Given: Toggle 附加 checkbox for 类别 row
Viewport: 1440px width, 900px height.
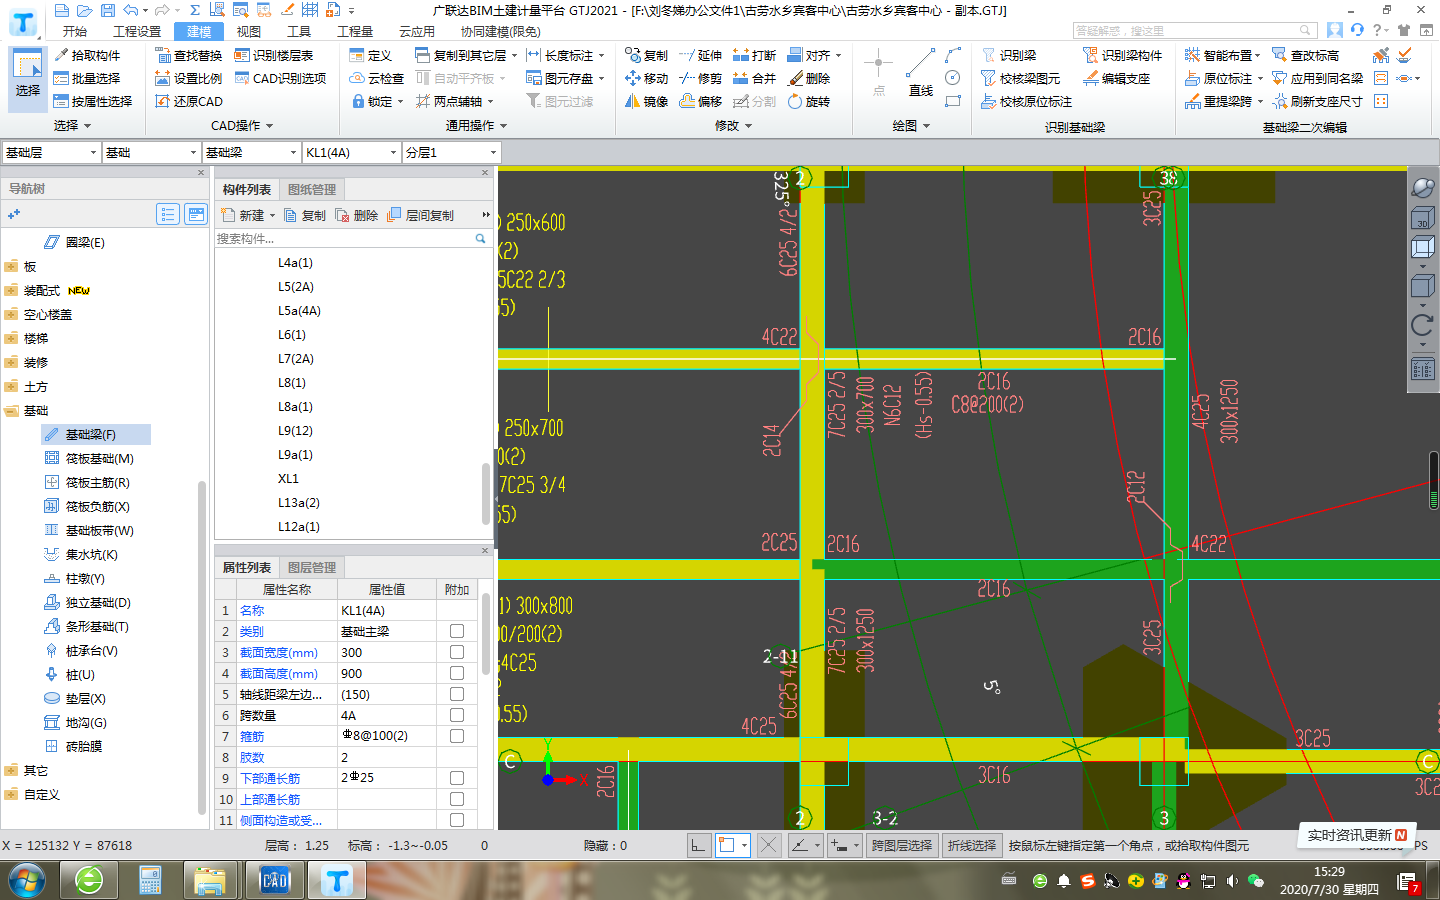Looking at the screenshot, I should point(457,631).
